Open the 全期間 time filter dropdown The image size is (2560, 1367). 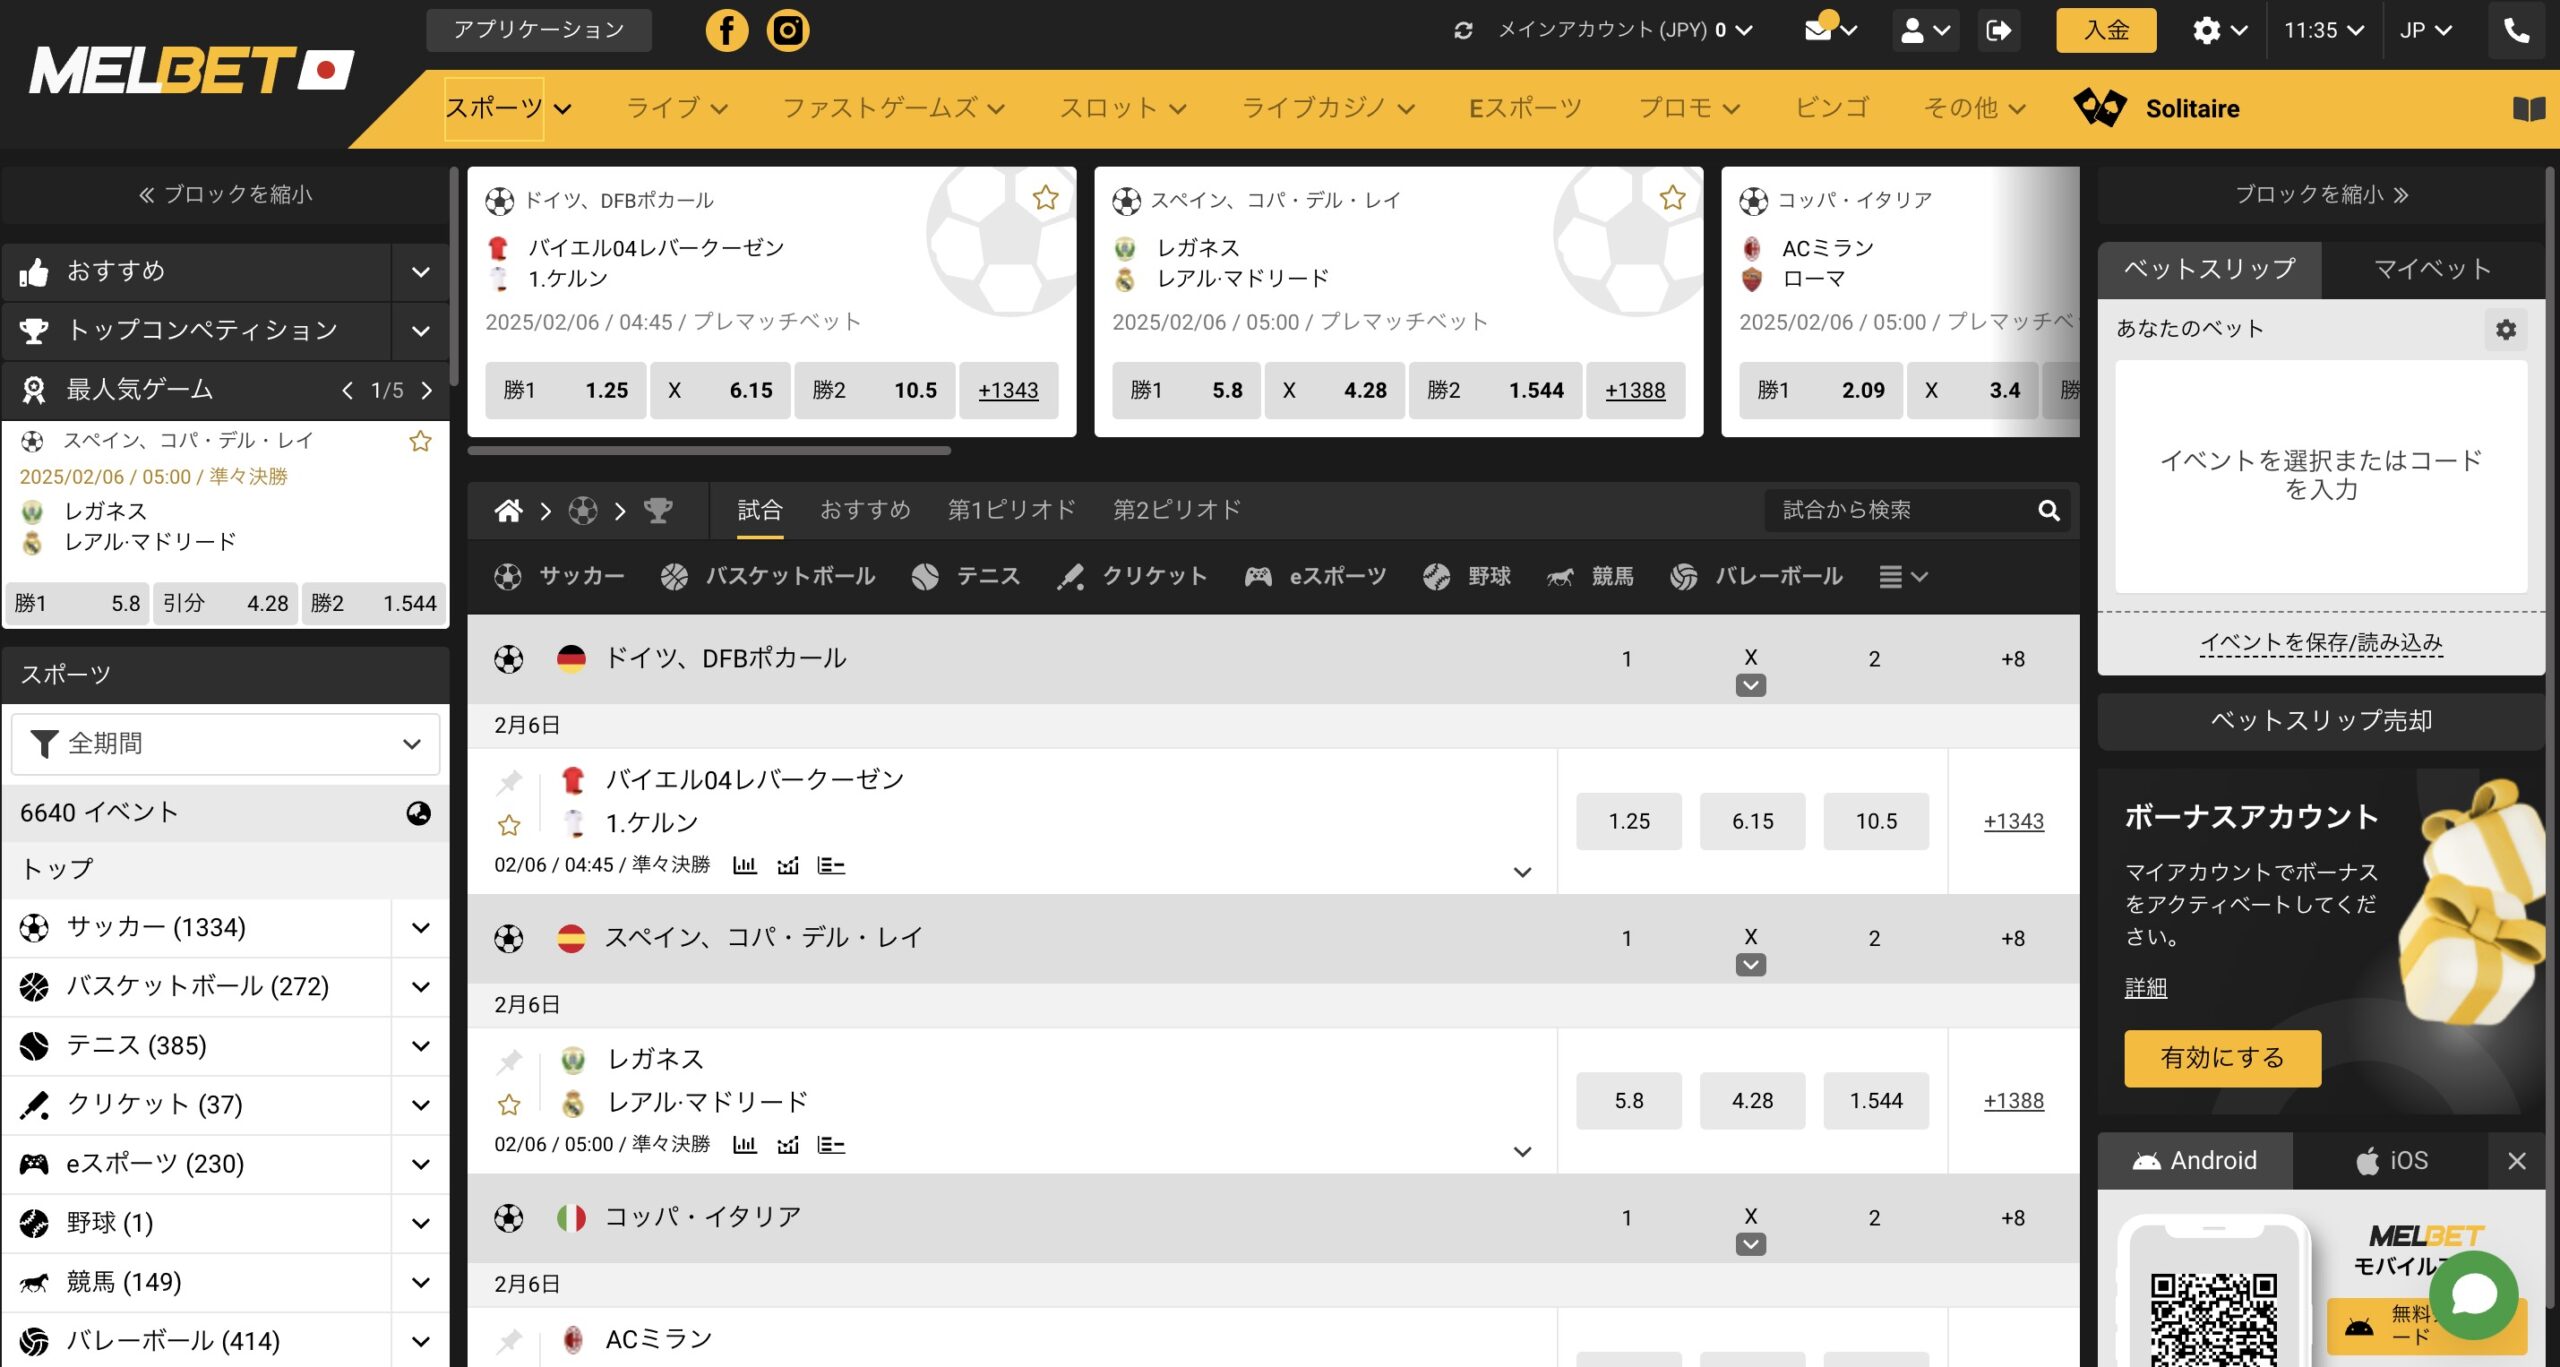click(225, 743)
